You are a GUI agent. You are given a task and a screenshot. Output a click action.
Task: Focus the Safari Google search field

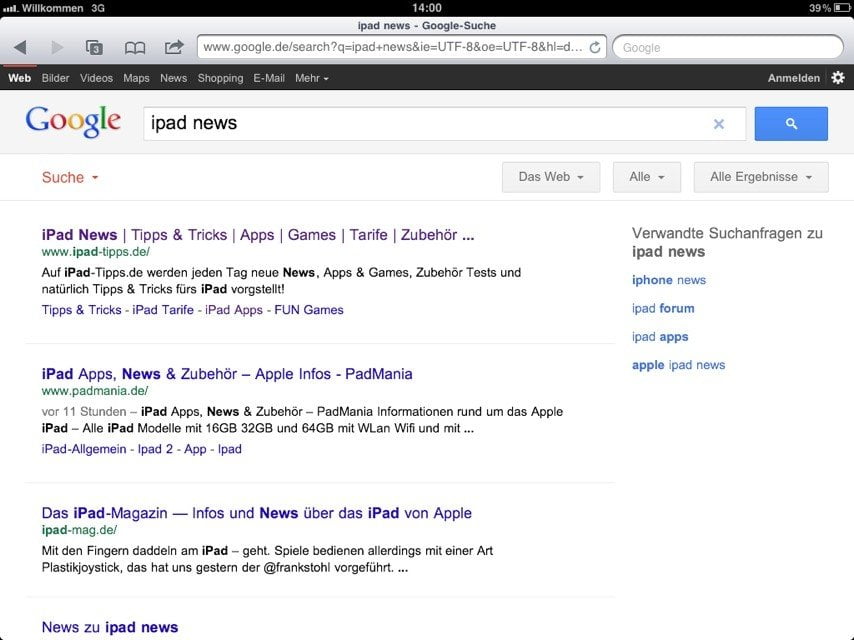(x=728, y=47)
